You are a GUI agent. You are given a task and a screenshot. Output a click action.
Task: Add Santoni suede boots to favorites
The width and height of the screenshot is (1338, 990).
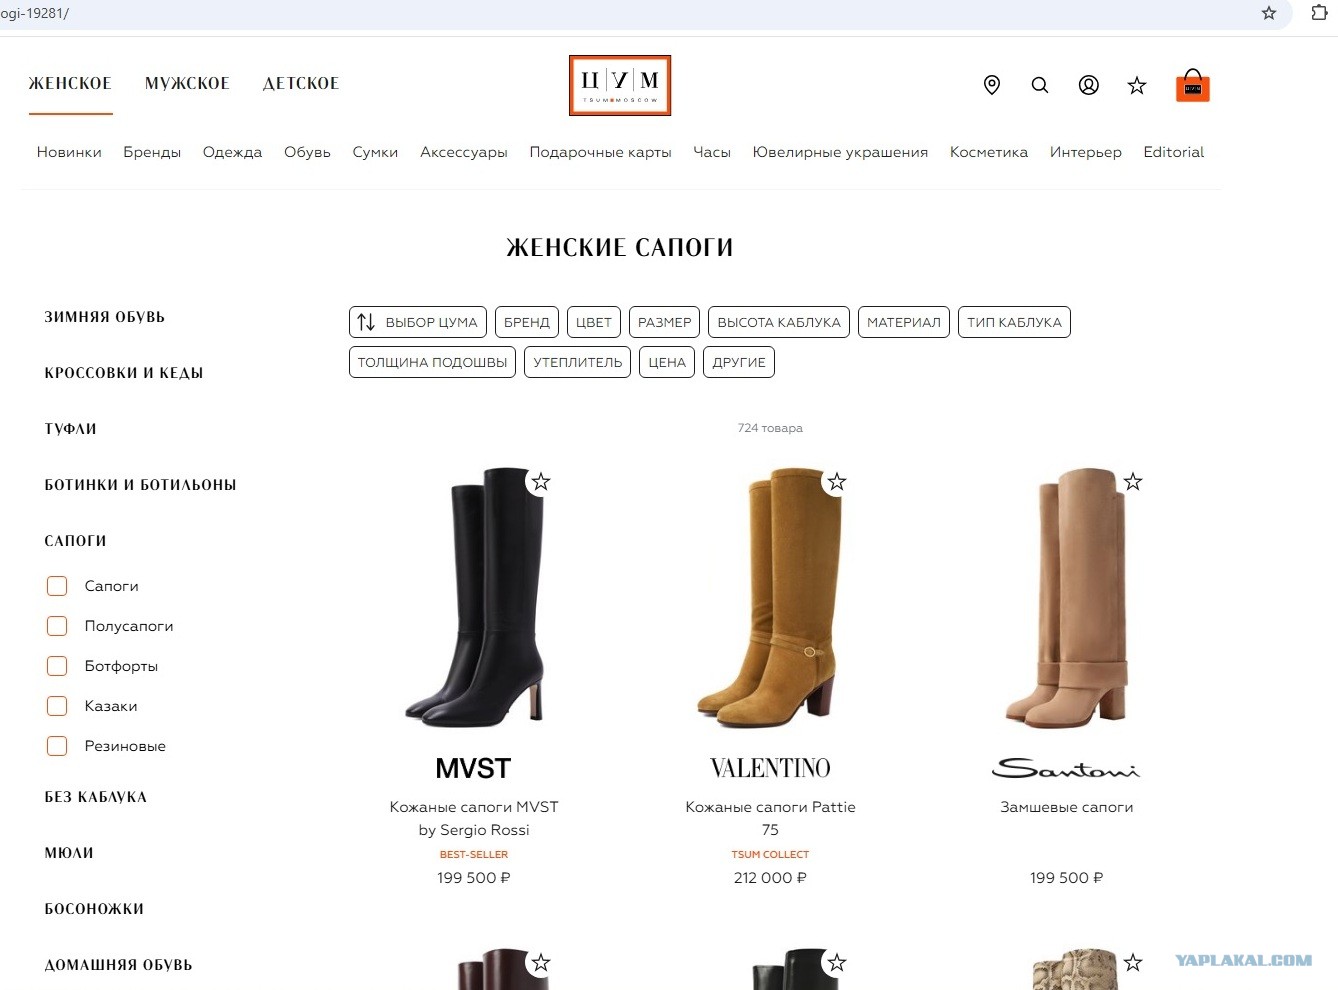[1133, 482]
